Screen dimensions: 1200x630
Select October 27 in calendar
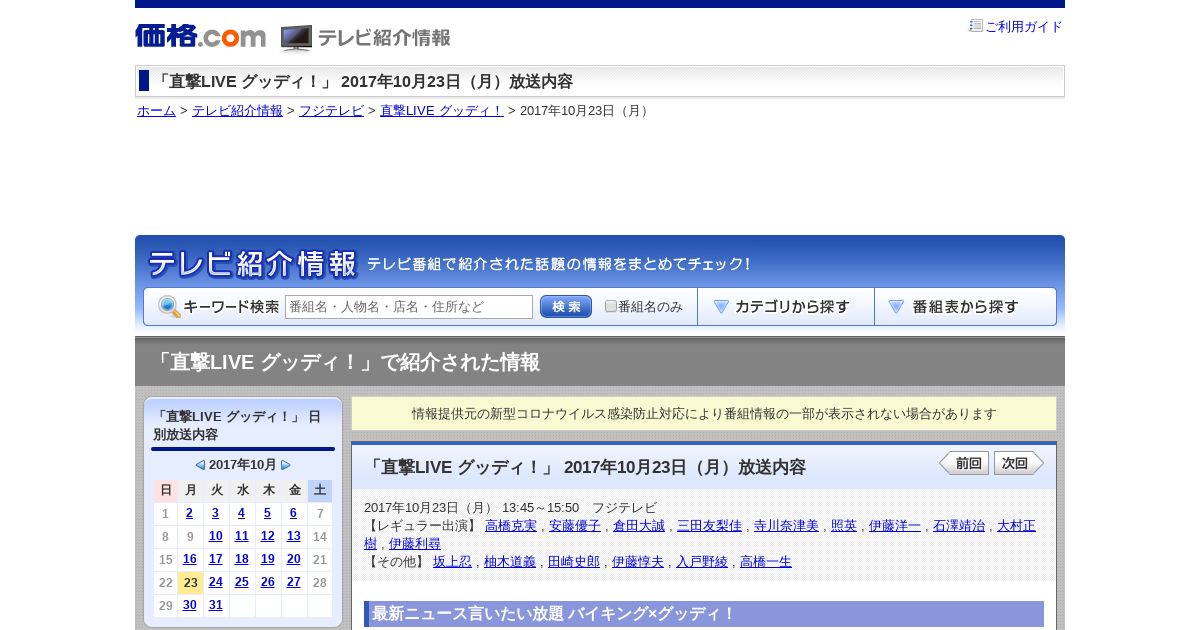pyautogui.click(x=293, y=582)
